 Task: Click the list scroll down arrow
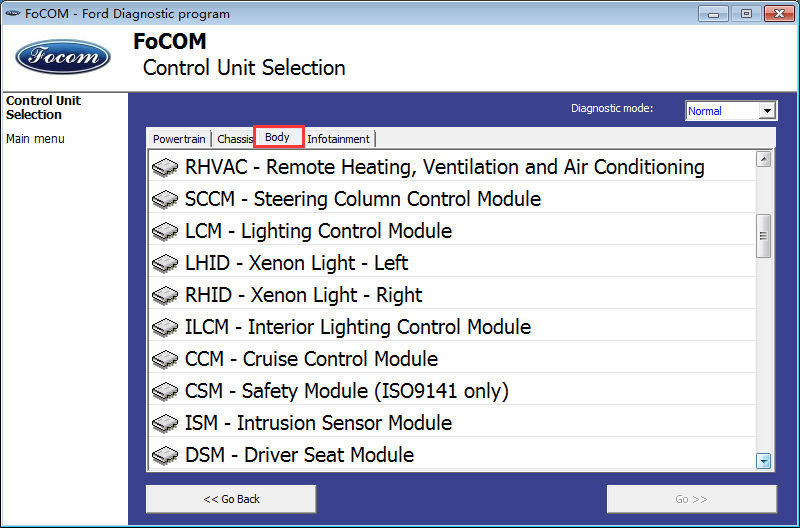pyautogui.click(x=763, y=461)
